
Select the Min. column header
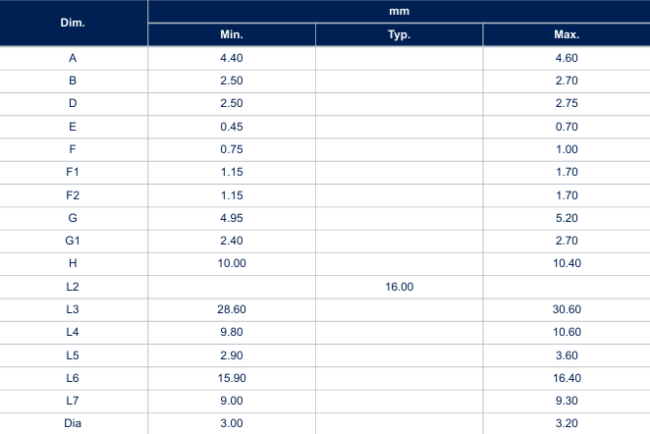(232, 35)
